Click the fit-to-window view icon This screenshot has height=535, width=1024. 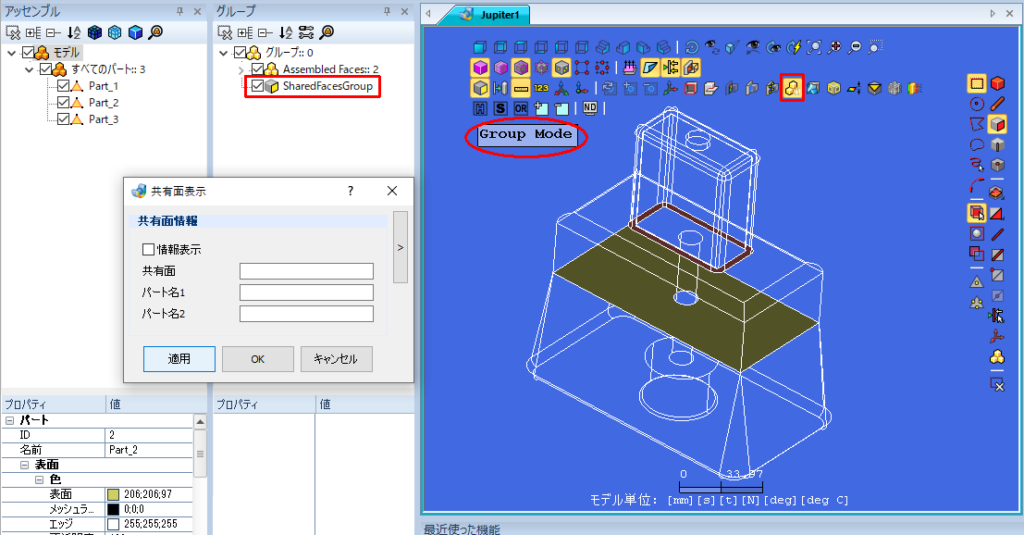[x=814, y=47]
